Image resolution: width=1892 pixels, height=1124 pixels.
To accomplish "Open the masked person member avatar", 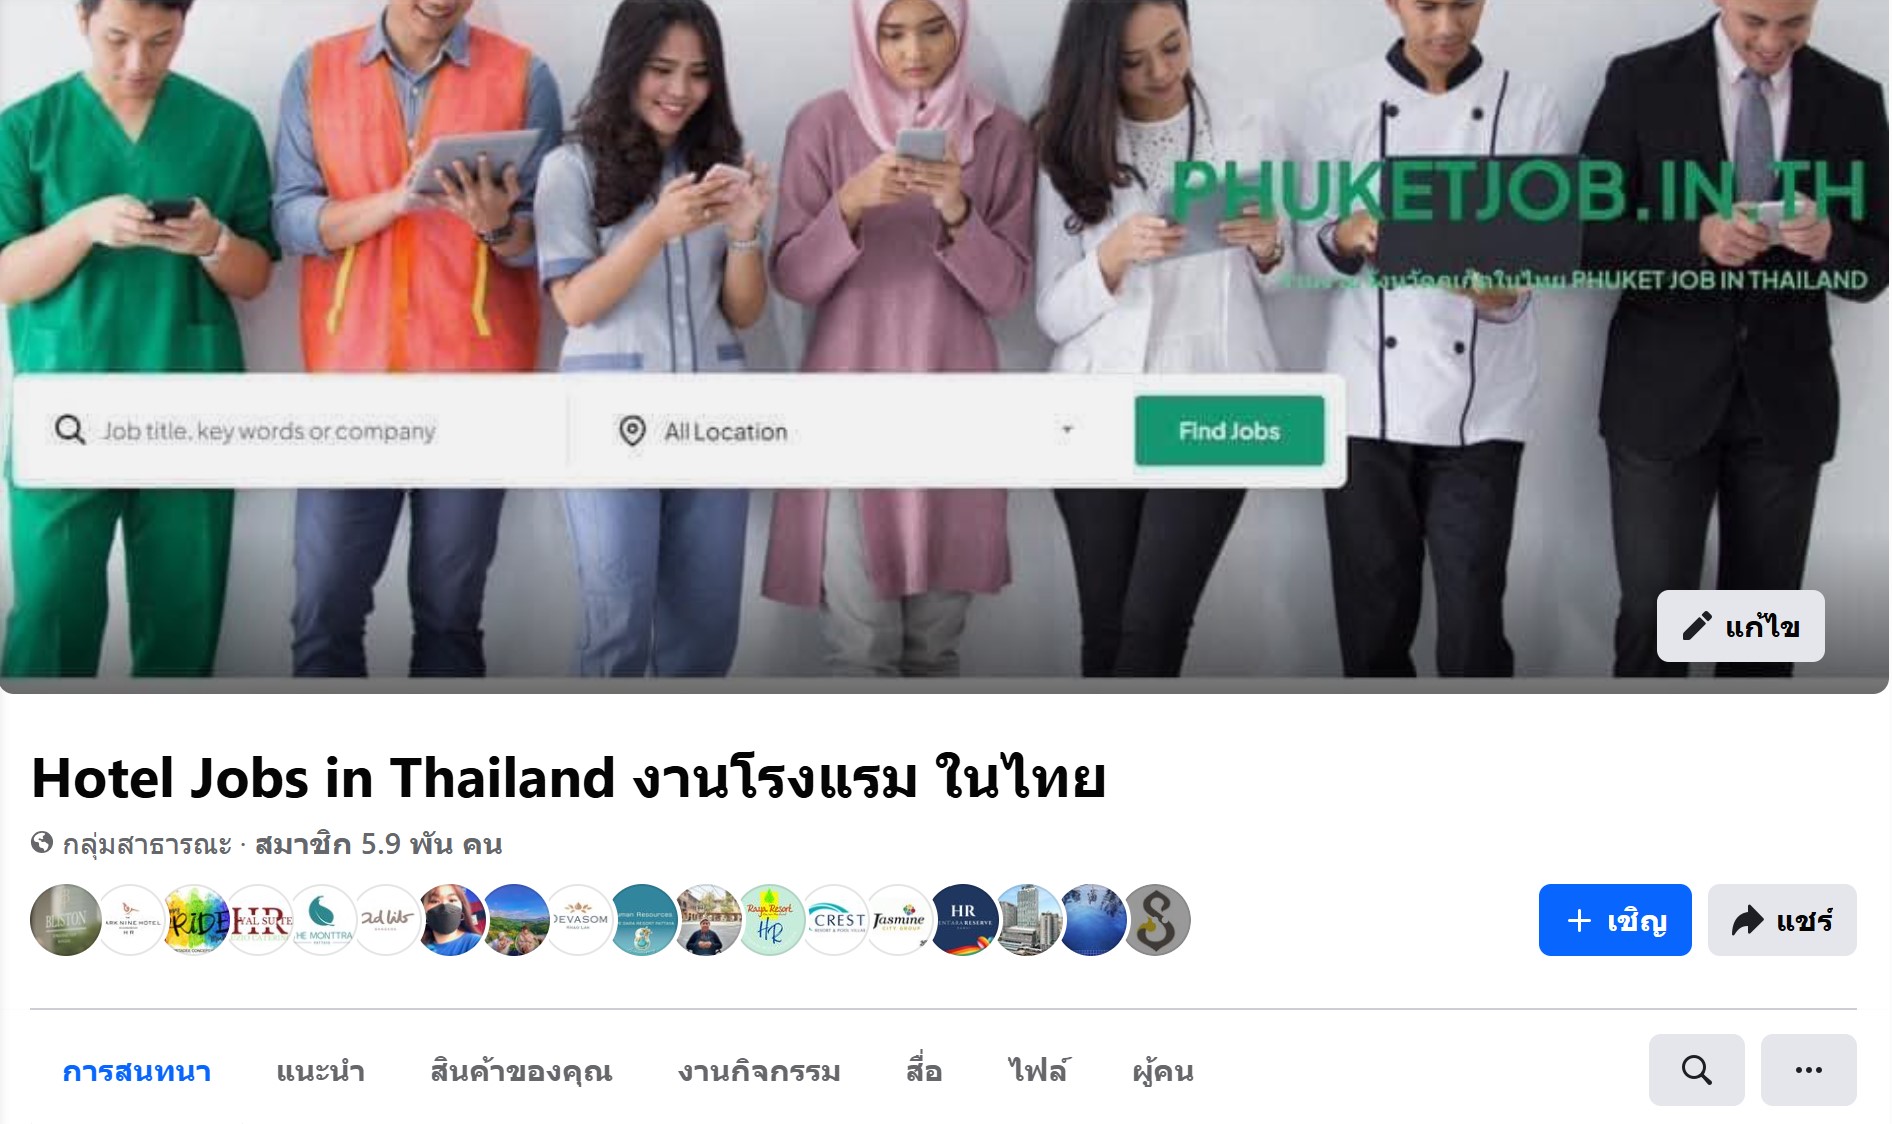I will [x=451, y=920].
